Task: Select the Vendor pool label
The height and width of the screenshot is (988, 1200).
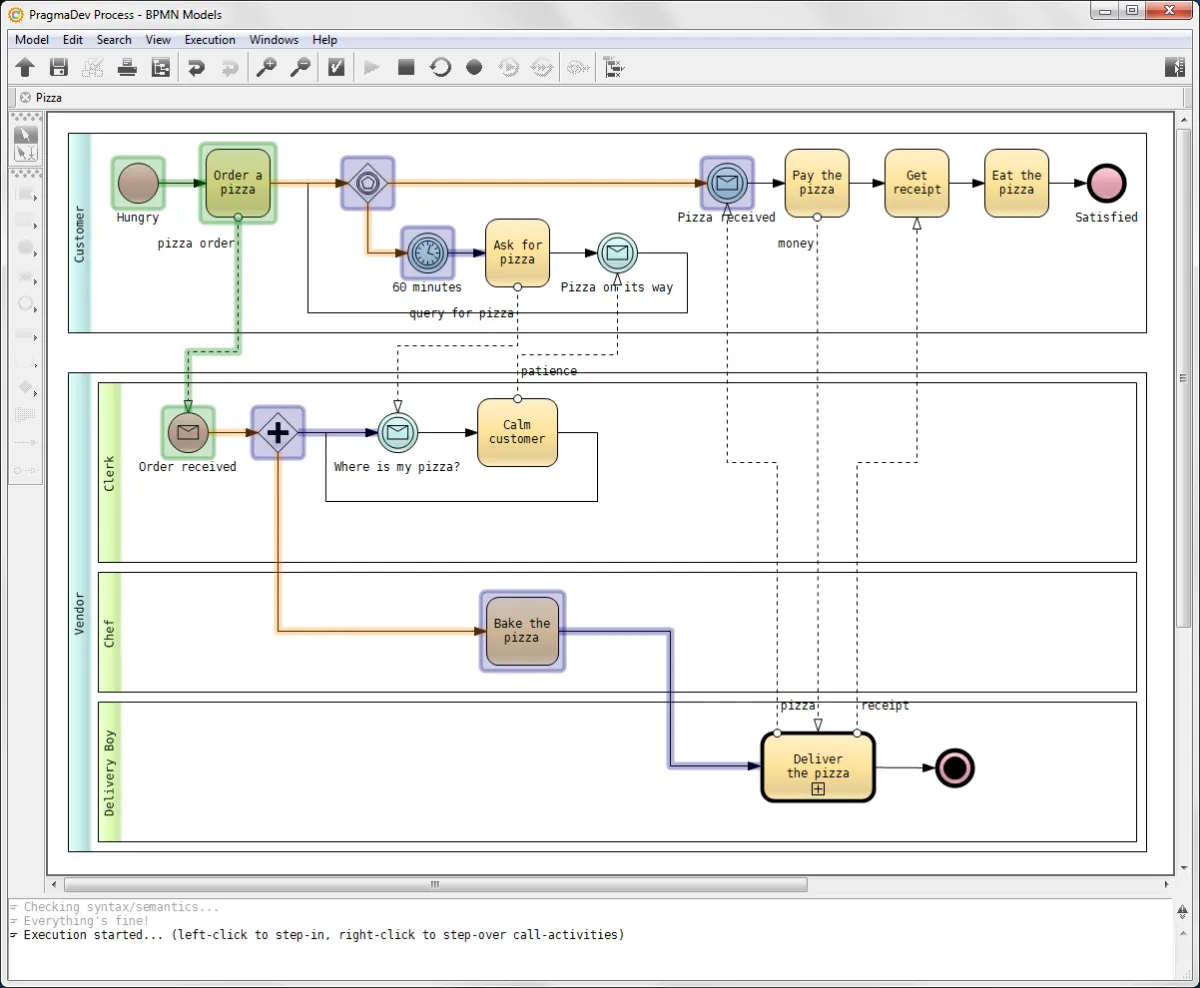Action: [x=80, y=612]
